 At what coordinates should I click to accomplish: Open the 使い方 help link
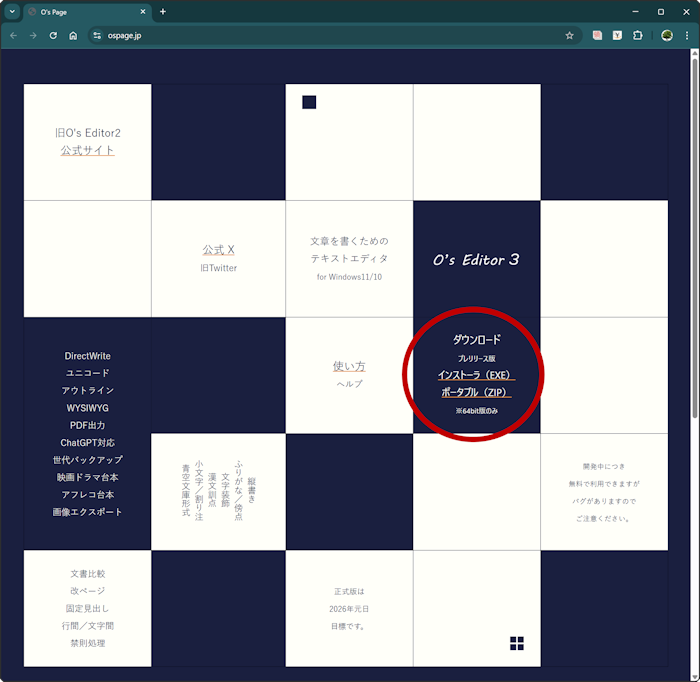coord(349,366)
